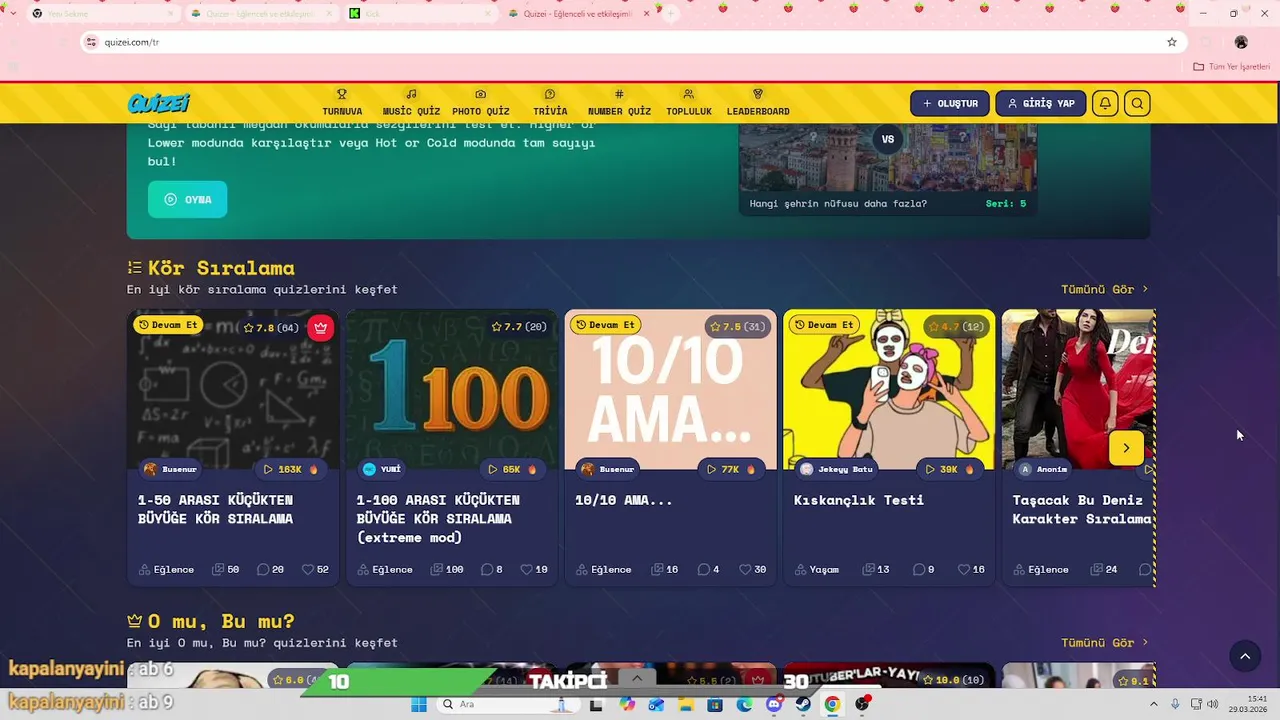Image resolution: width=1280 pixels, height=720 pixels.
Task: Click Jekeyy Batu avatar icon
Action: click(806, 469)
